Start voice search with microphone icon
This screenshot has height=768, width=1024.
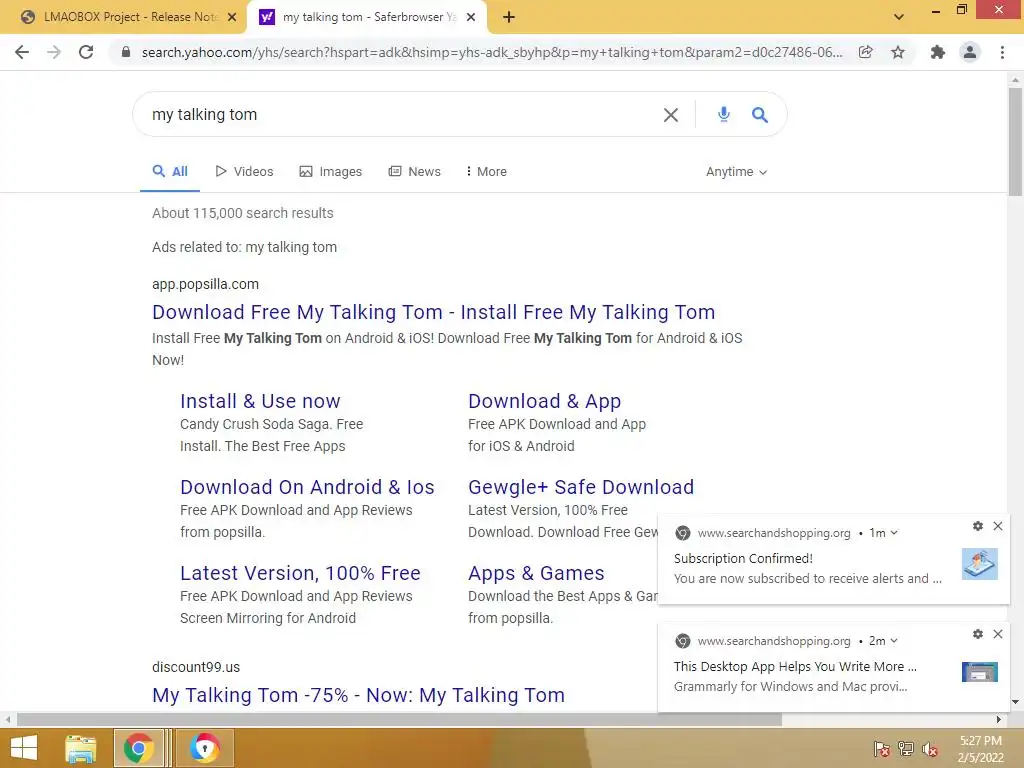click(x=724, y=114)
